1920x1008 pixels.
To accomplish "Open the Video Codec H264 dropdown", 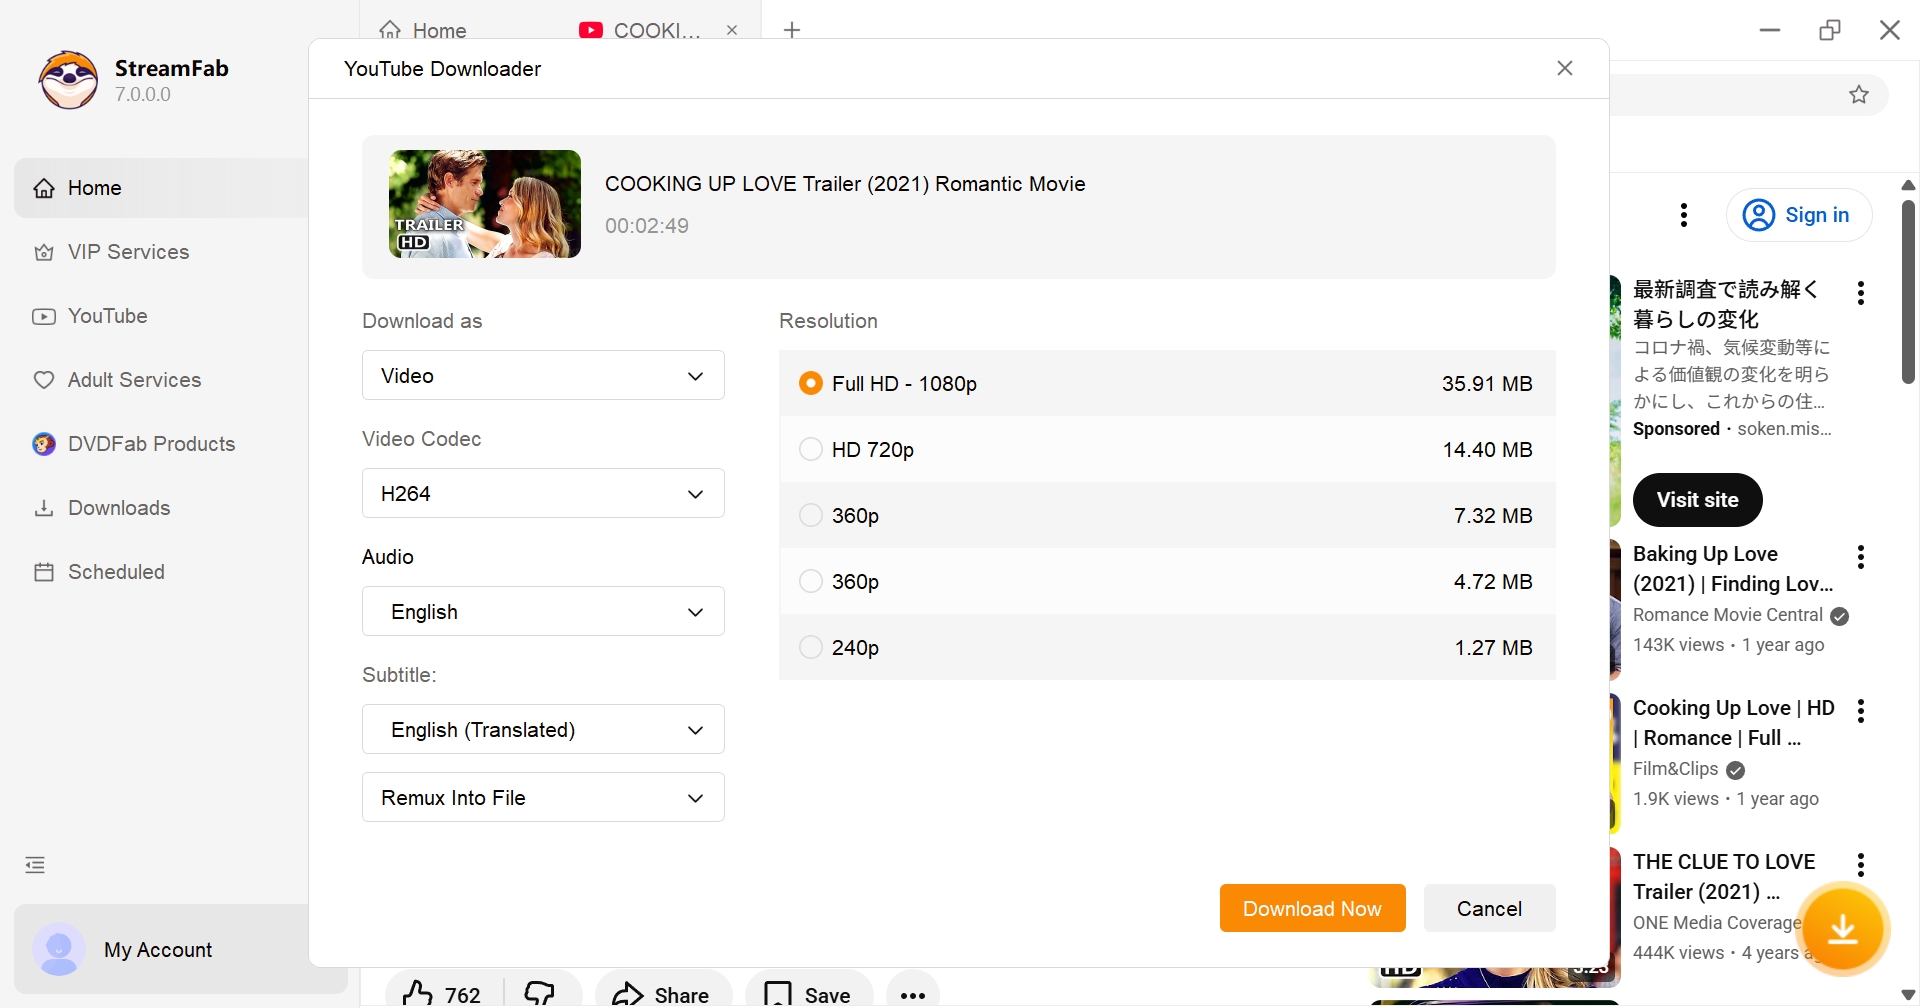I will click(543, 494).
